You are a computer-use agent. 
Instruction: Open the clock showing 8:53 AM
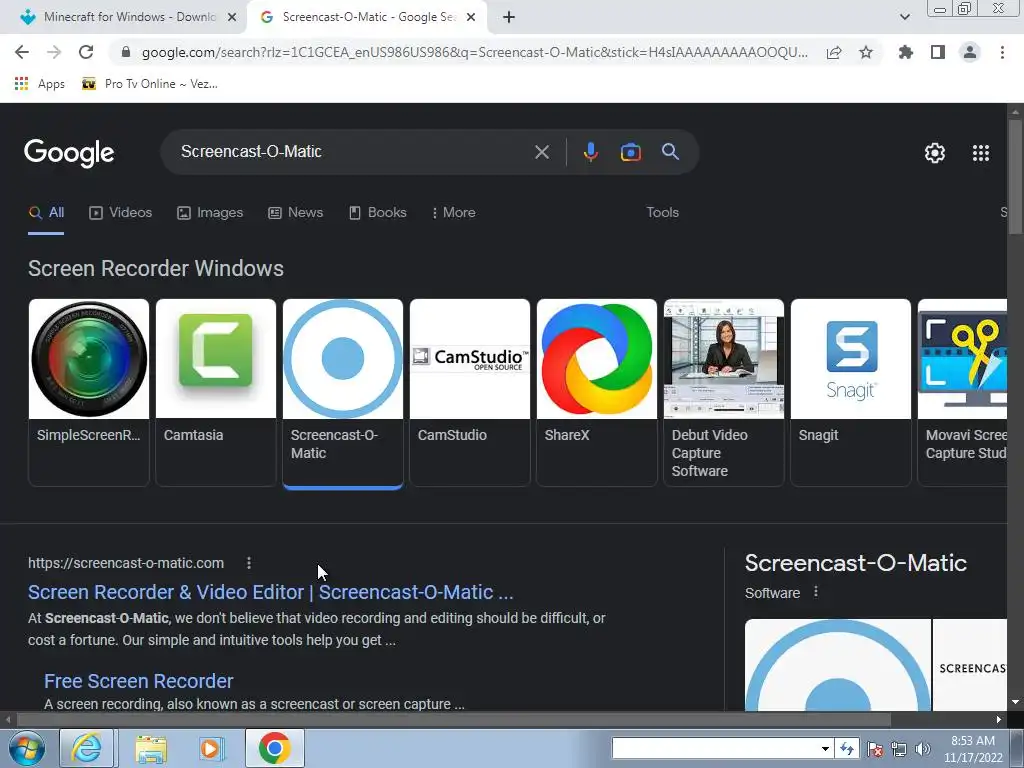coord(973,749)
